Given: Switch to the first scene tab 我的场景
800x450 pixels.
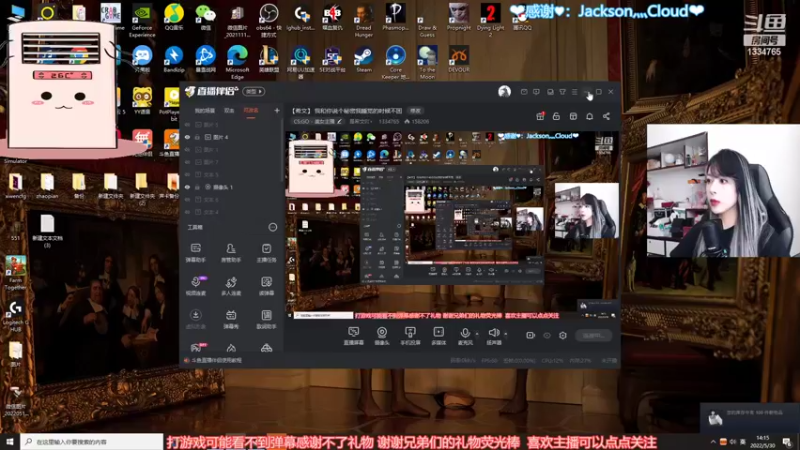Looking at the screenshot, I should coord(205,110).
